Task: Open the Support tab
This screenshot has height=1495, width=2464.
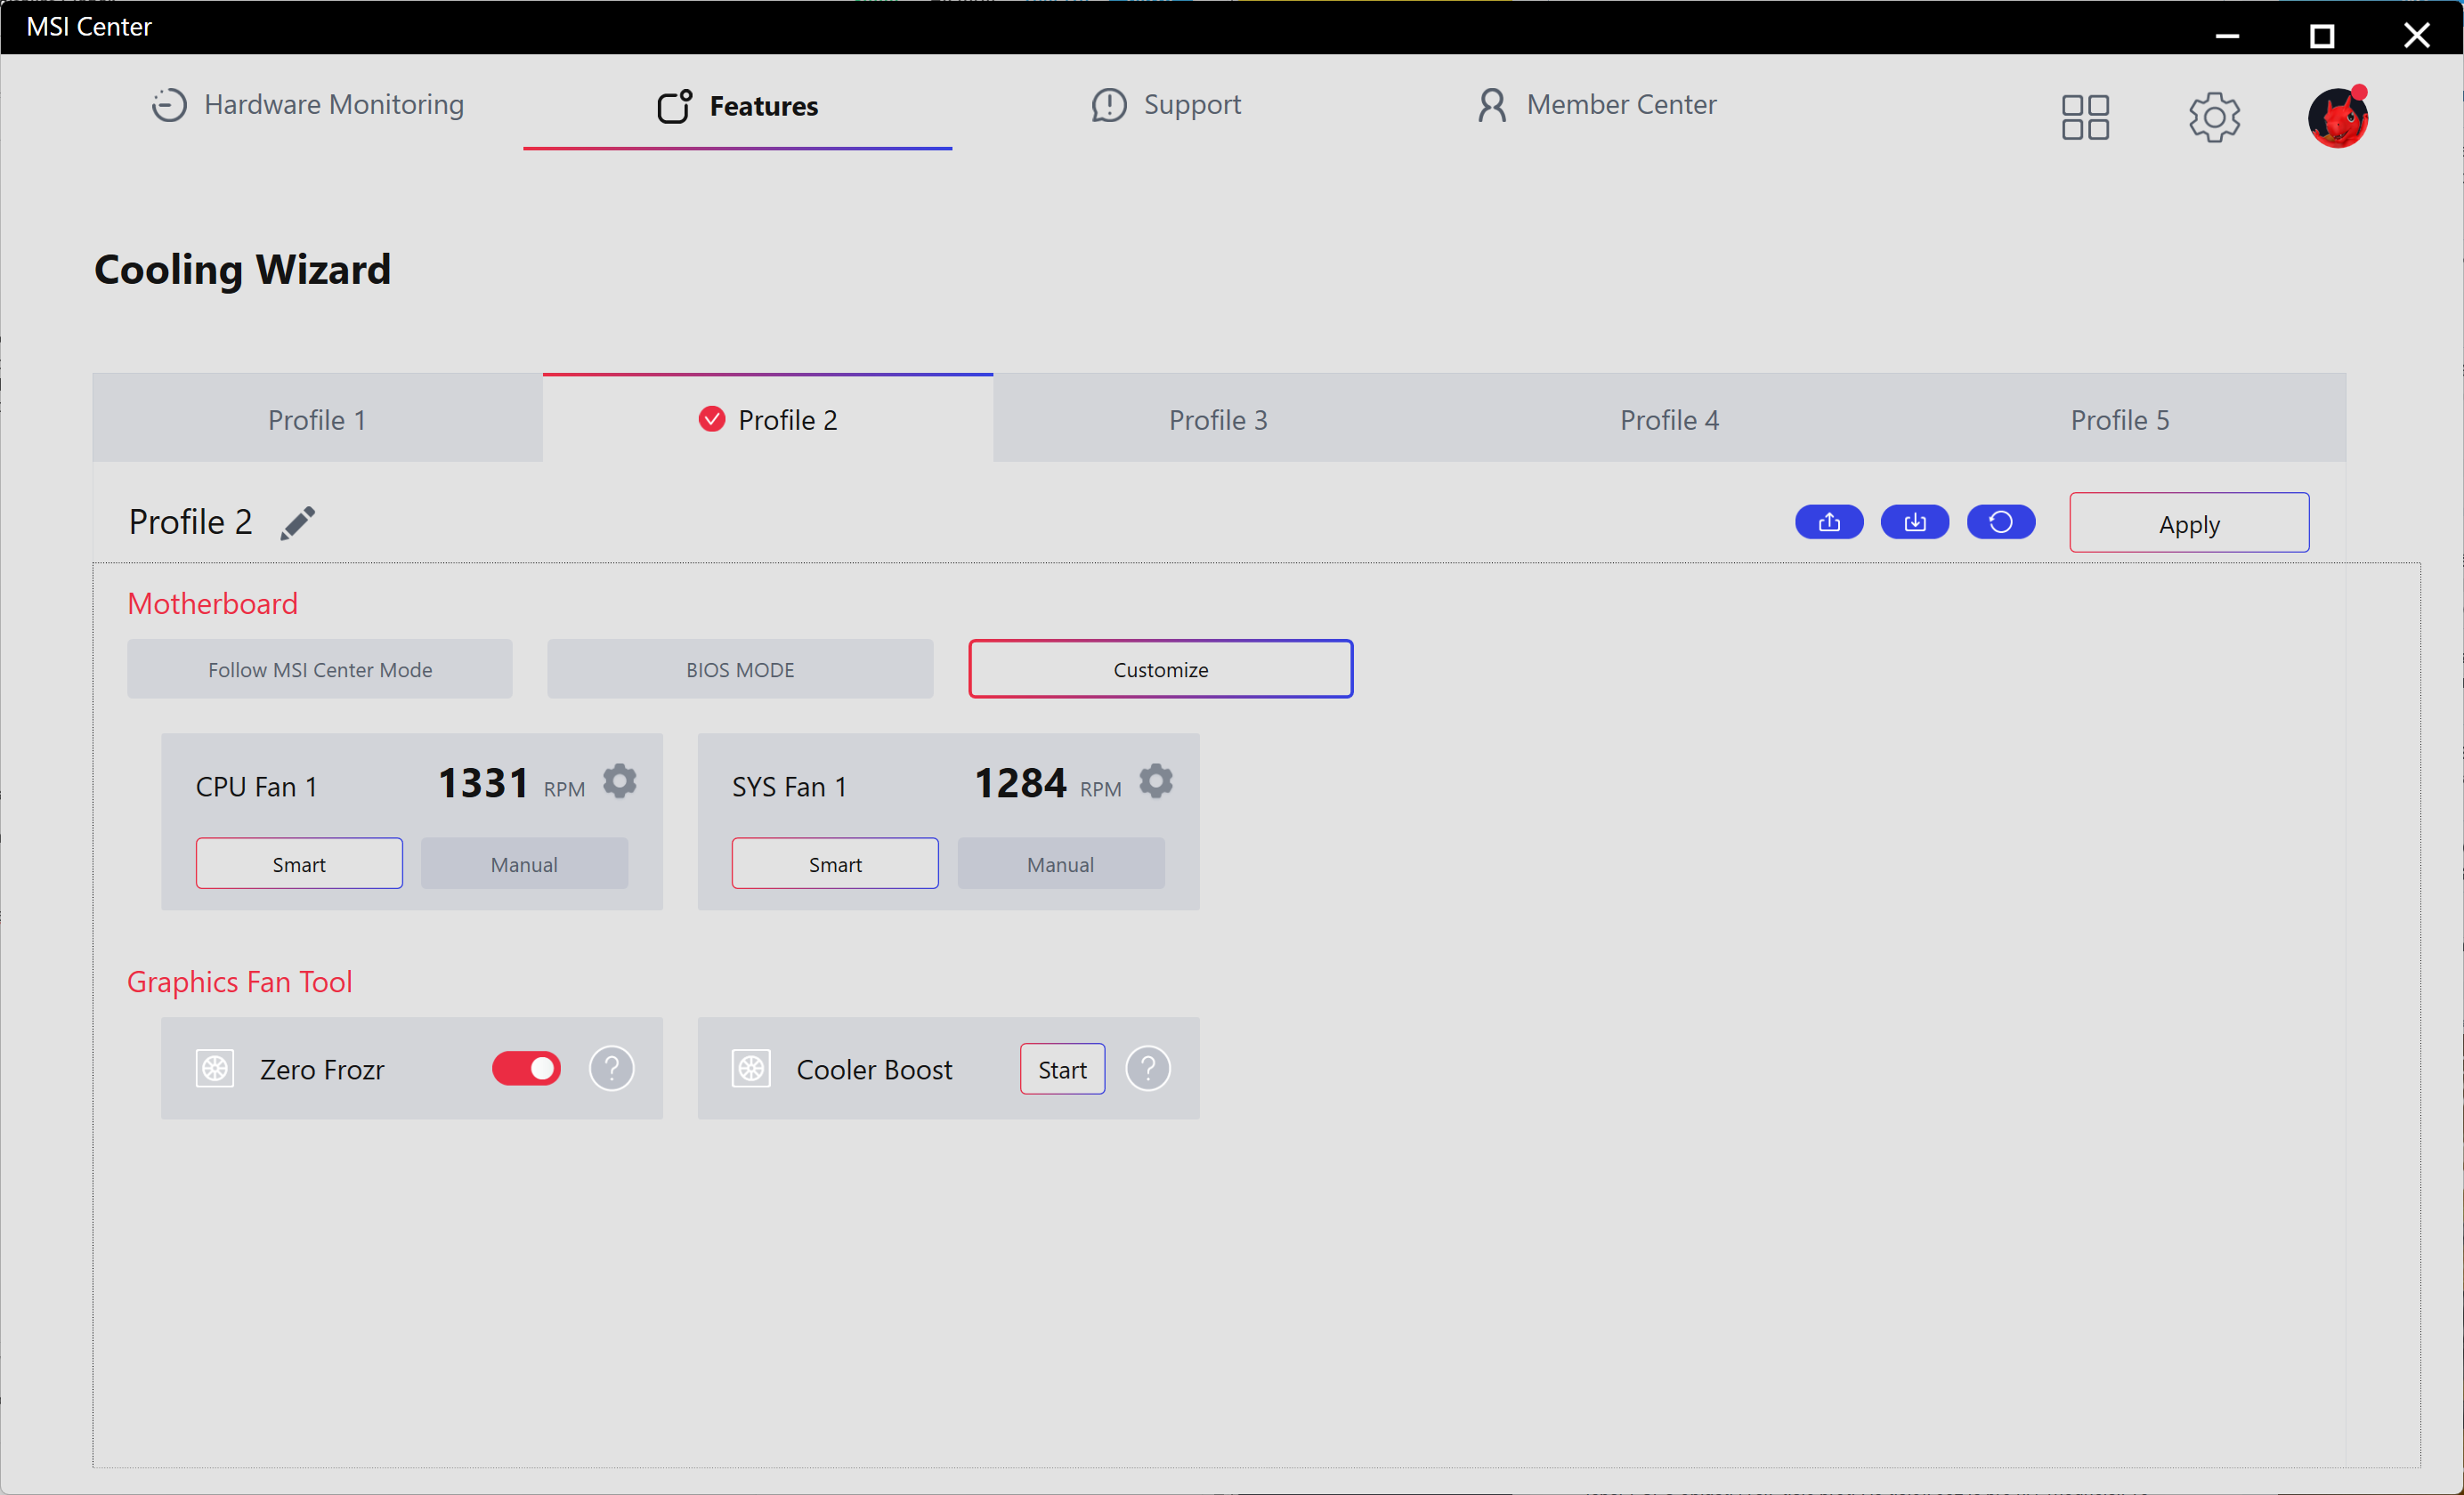Action: (x=1166, y=105)
